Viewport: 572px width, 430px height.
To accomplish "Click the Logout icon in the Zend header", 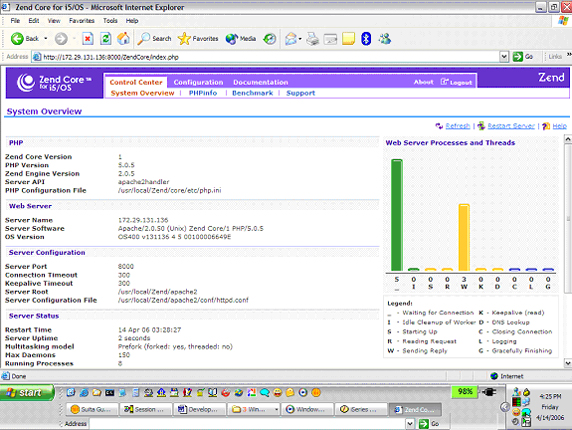I will coord(444,82).
